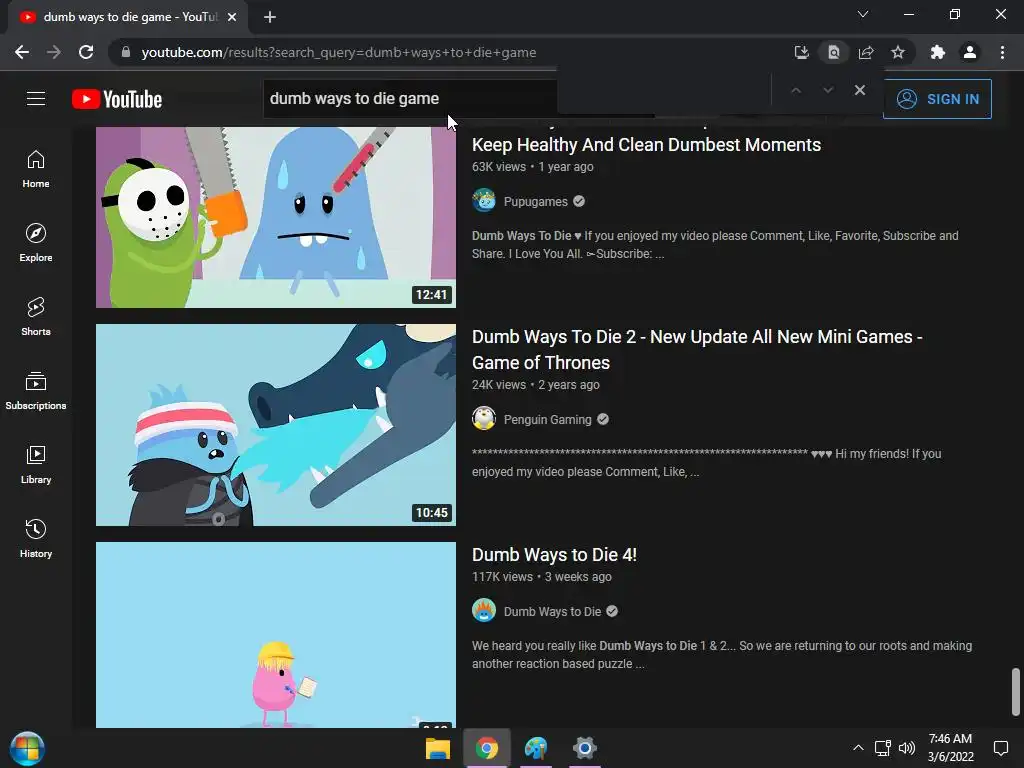Click Pupugames channel avatar

(x=484, y=200)
